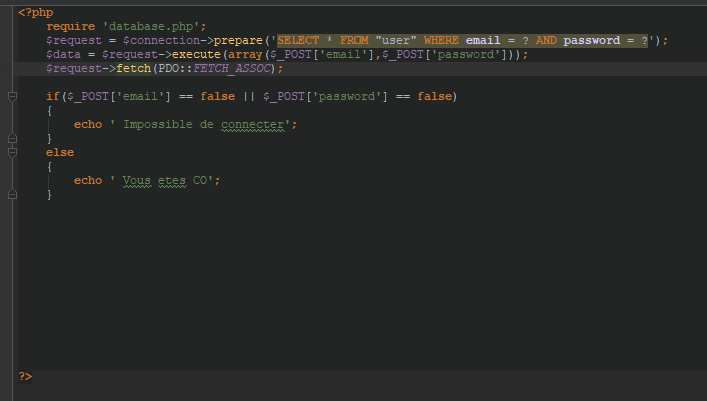Click the underlined word Vous
The height and width of the screenshot is (401, 707).
[137, 180]
